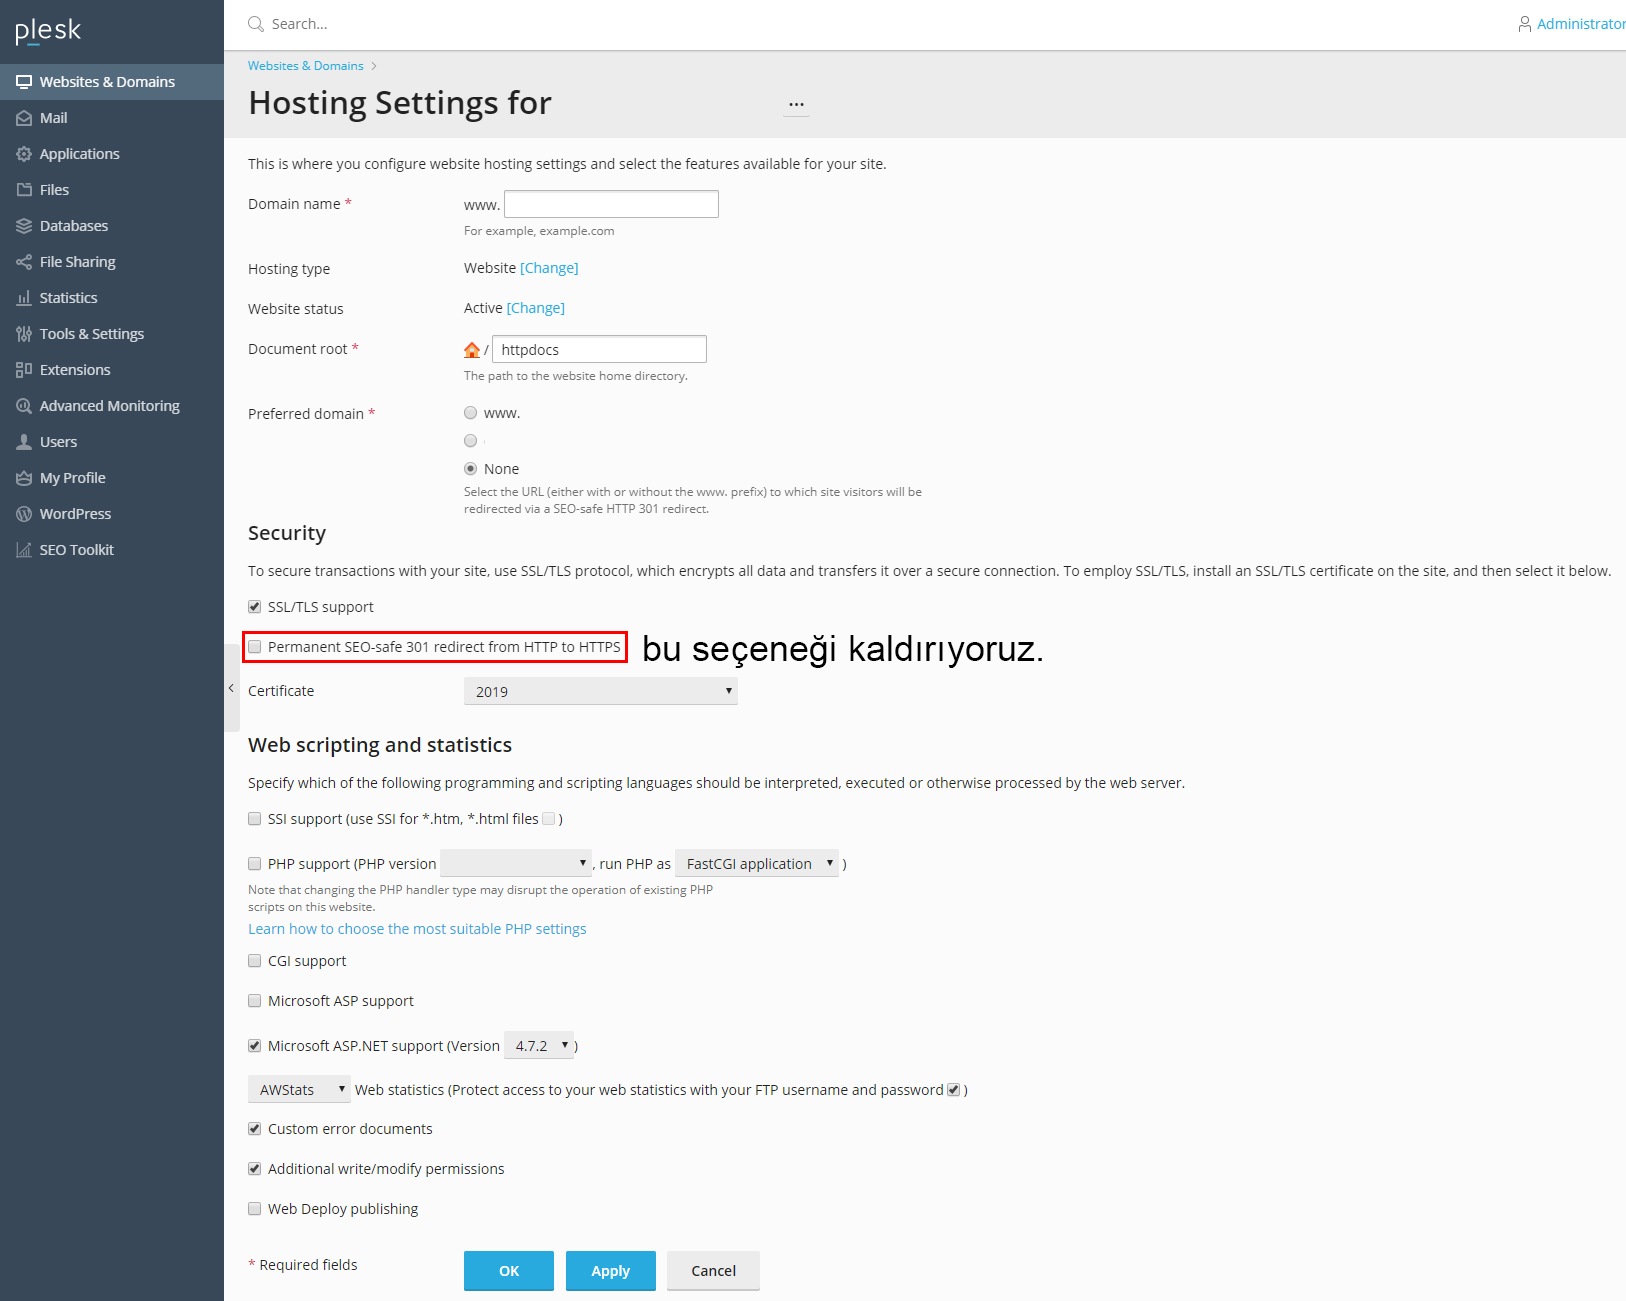Click the File Sharing icon
The width and height of the screenshot is (1626, 1301).
[x=24, y=262]
